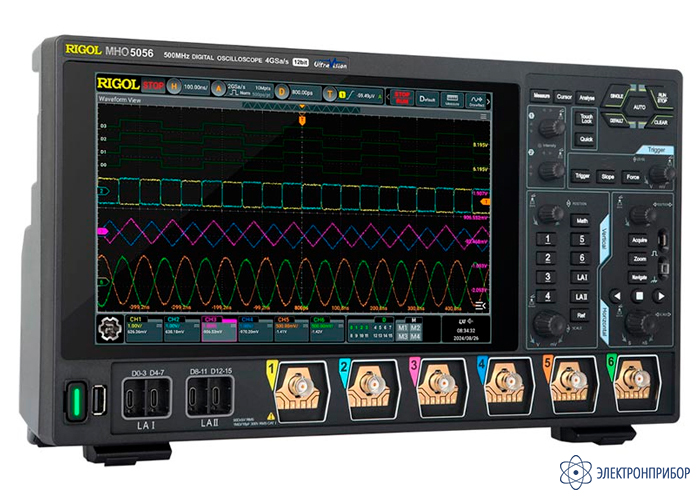Toggle the LA II logic analyzer key

pos(581,297)
